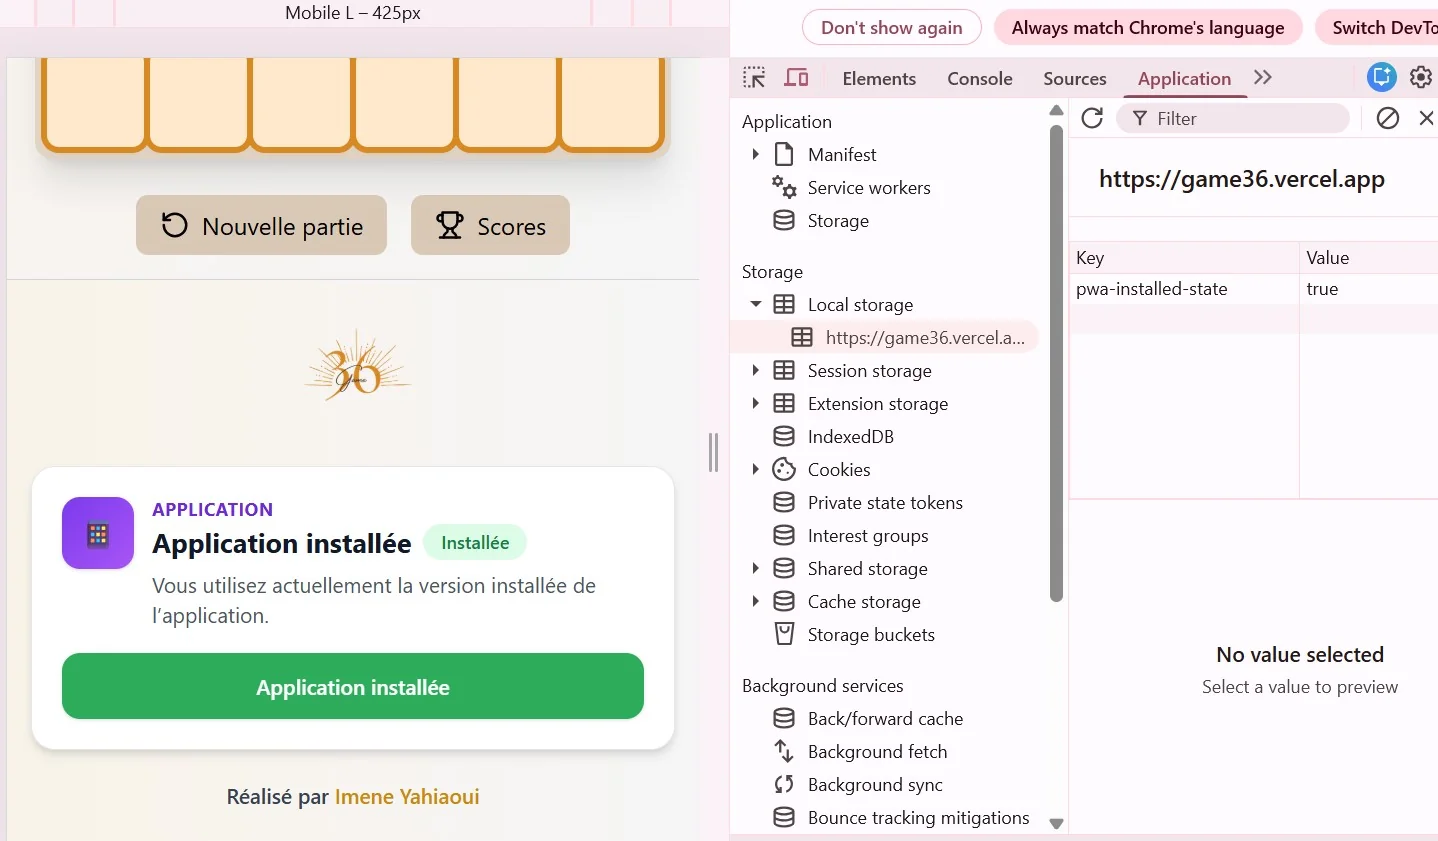The height and width of the screenshot is (841, 1438).
Task: Expand the Session storage node
Action: 756,370
